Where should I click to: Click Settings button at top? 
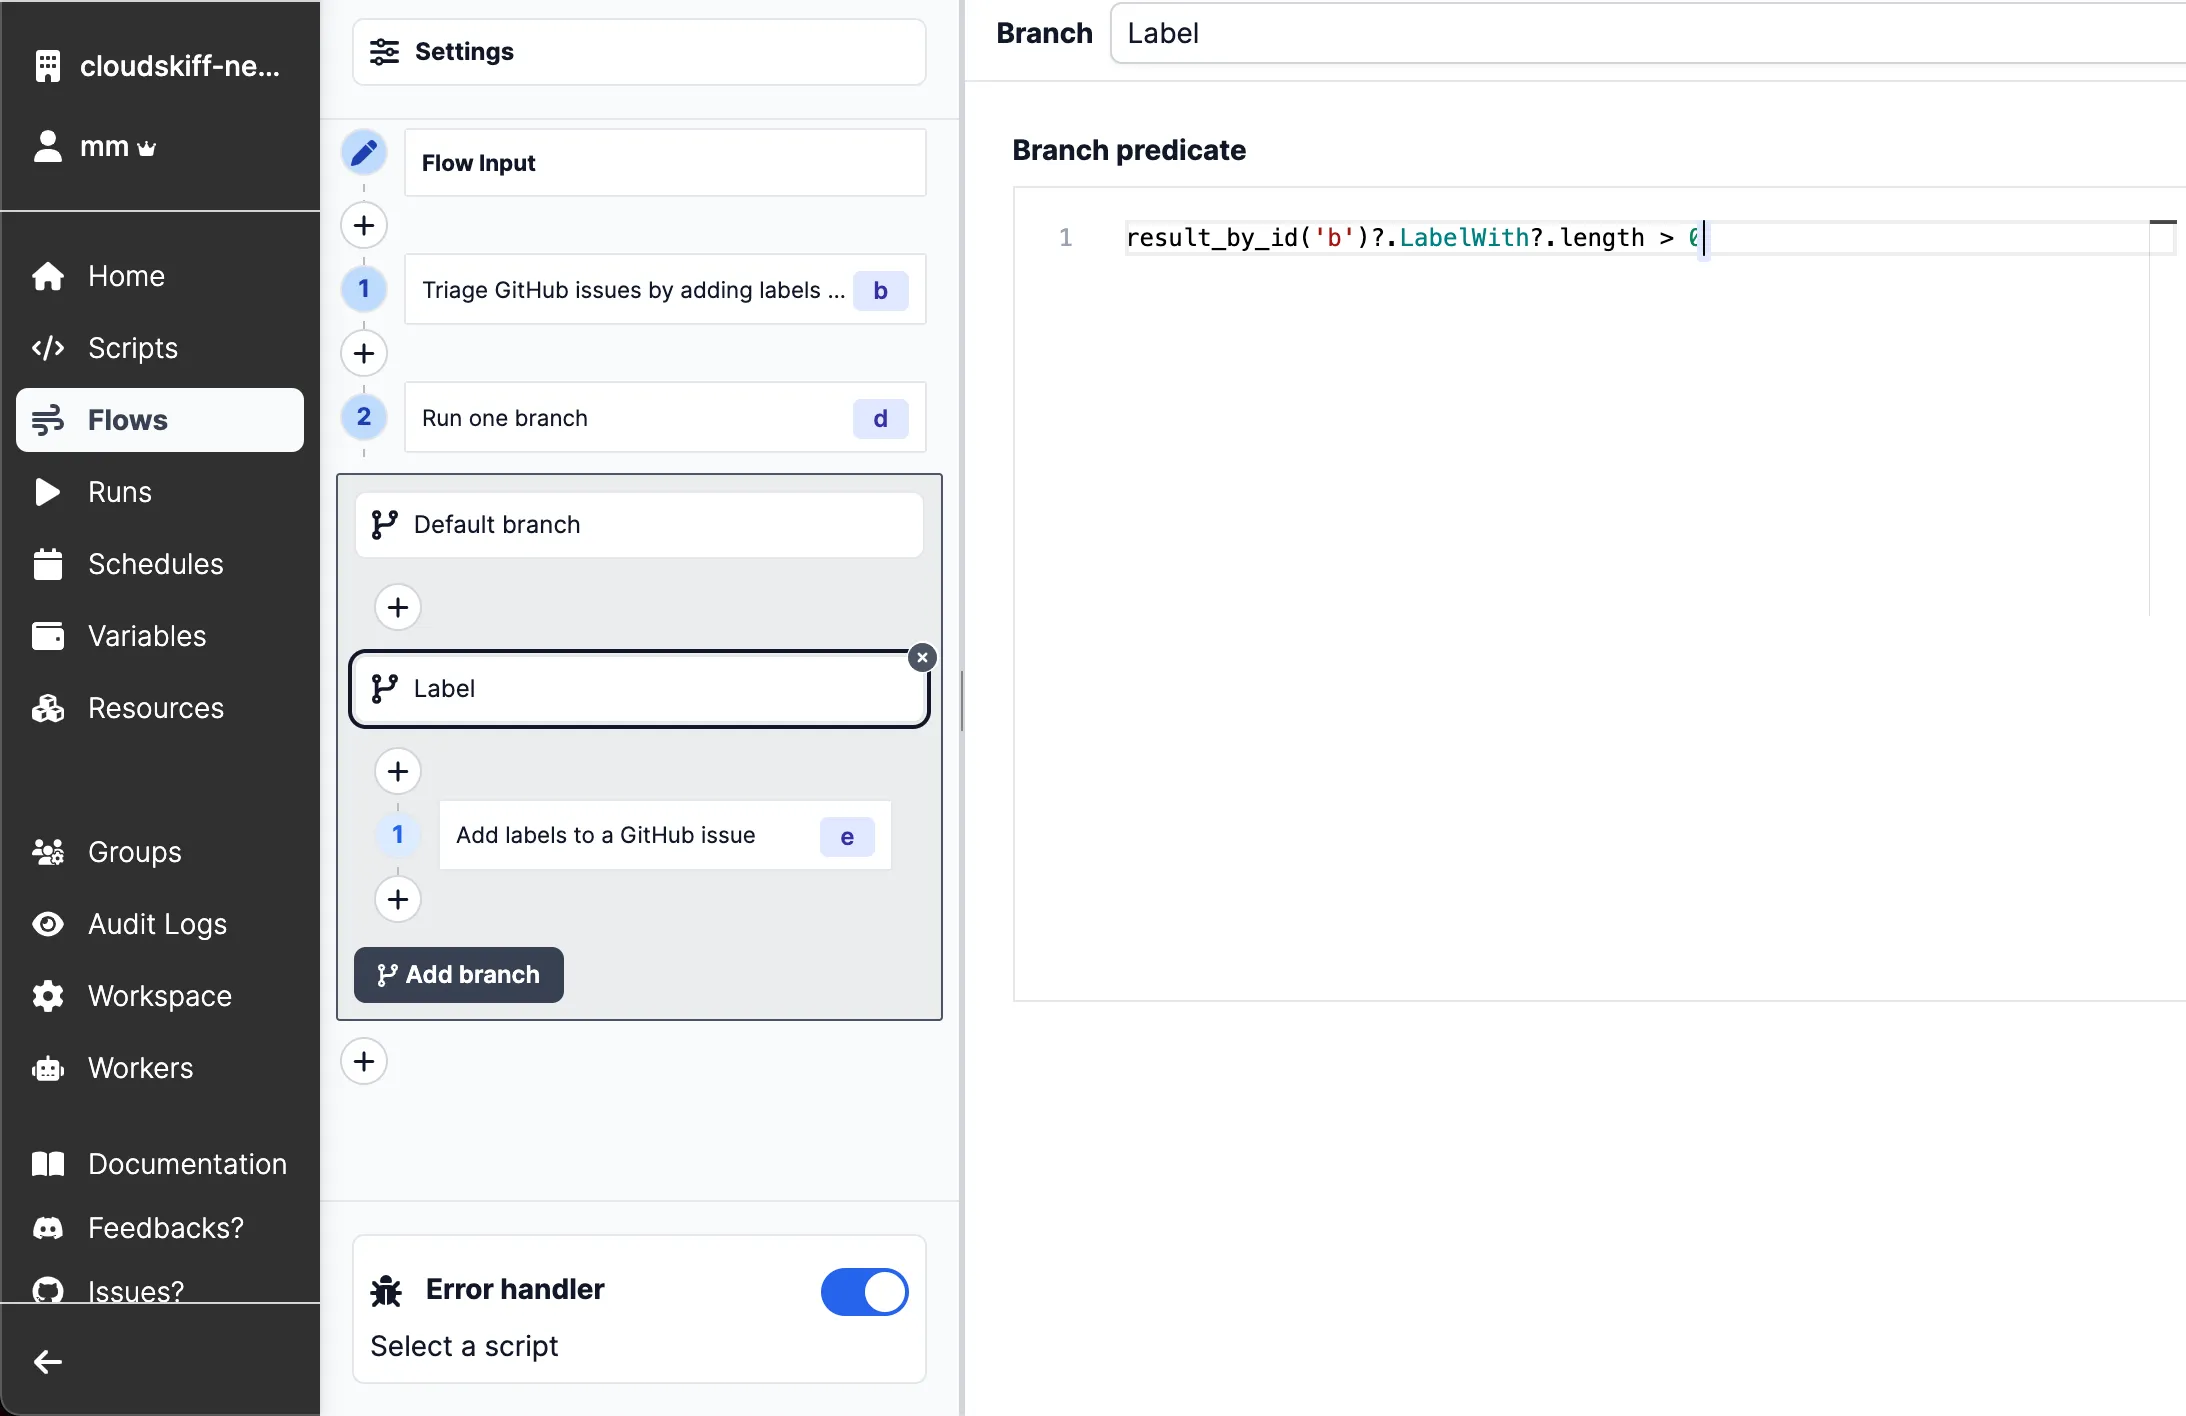pos(637,51)
